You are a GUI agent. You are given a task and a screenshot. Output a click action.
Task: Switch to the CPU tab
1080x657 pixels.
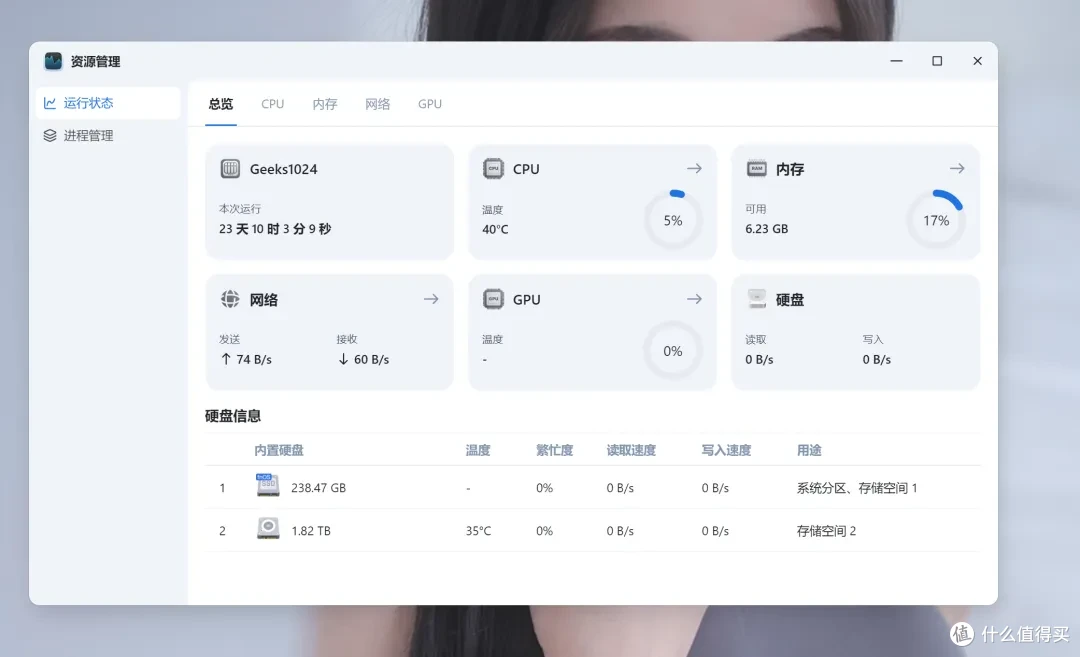click(272, 104)
